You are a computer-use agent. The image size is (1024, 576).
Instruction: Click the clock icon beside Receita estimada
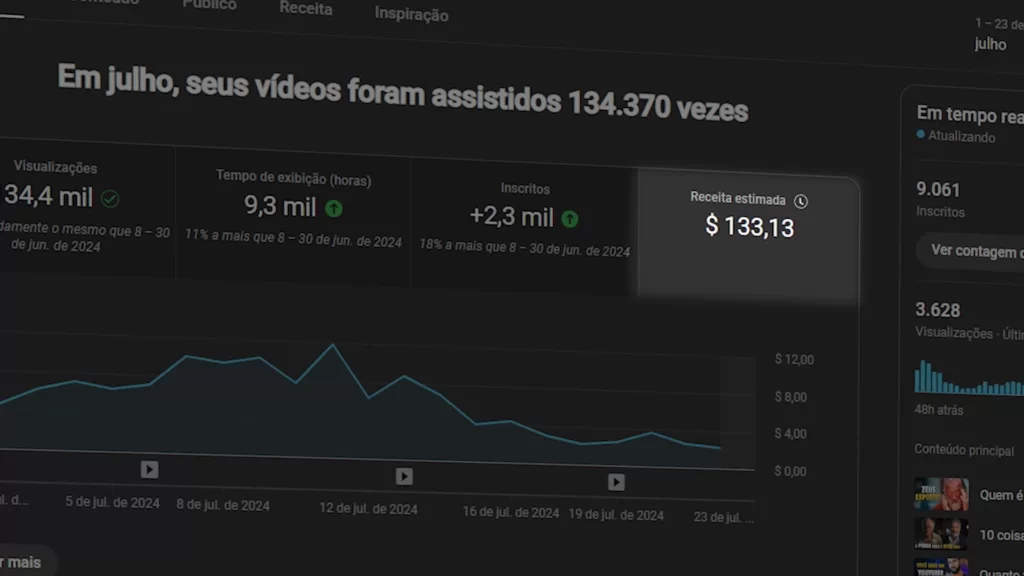tap(801, 201)
